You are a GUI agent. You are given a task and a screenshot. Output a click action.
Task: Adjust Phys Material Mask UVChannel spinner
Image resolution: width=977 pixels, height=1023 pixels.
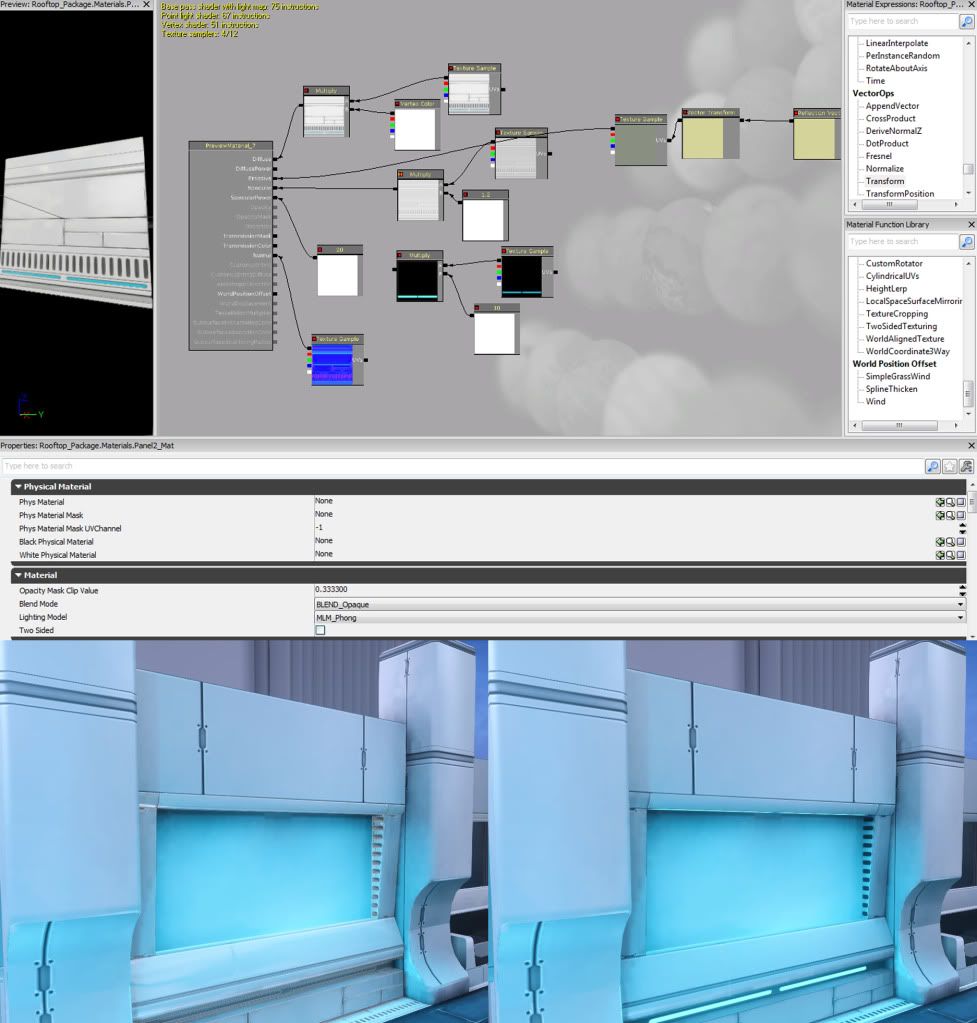click(962, 528)
